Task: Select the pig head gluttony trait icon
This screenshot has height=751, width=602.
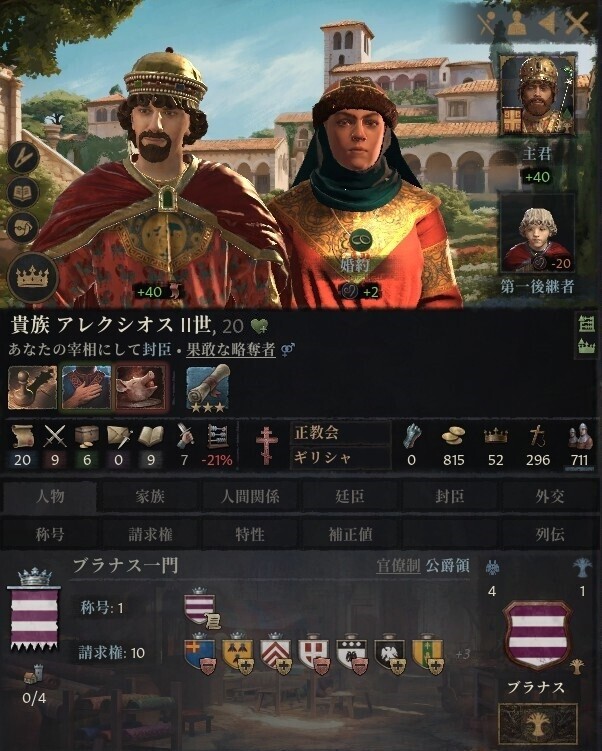Action: pos(142,388)
